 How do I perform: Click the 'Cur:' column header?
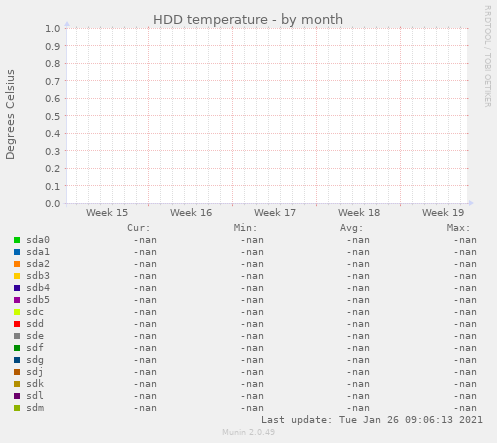click(139, 228)
